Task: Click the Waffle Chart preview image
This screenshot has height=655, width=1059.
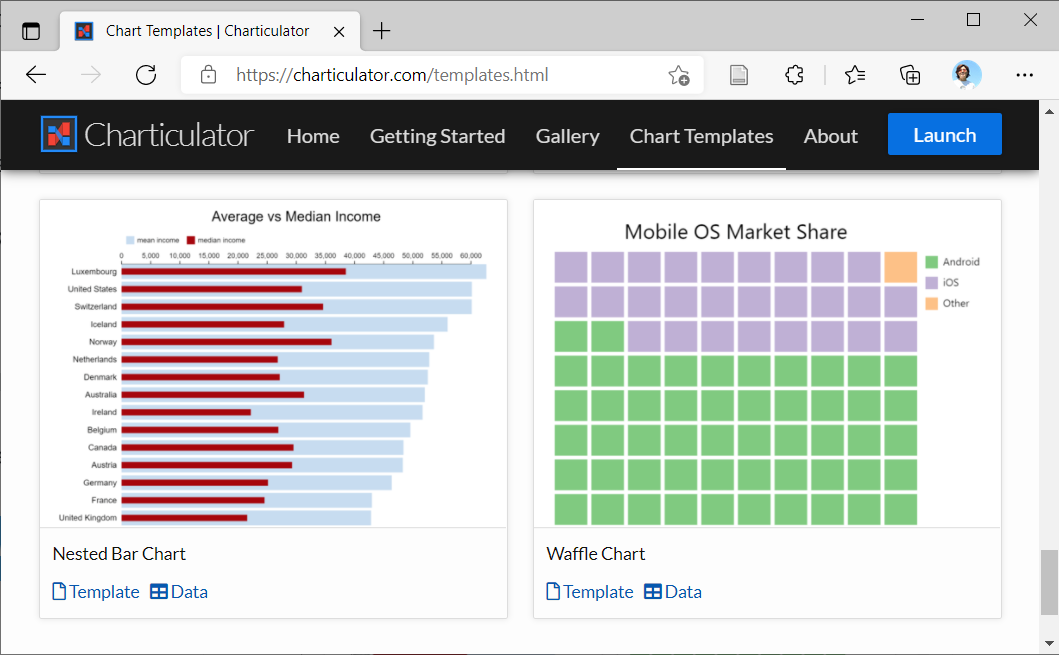Action: pyautogui.click(x=767, y=364)
